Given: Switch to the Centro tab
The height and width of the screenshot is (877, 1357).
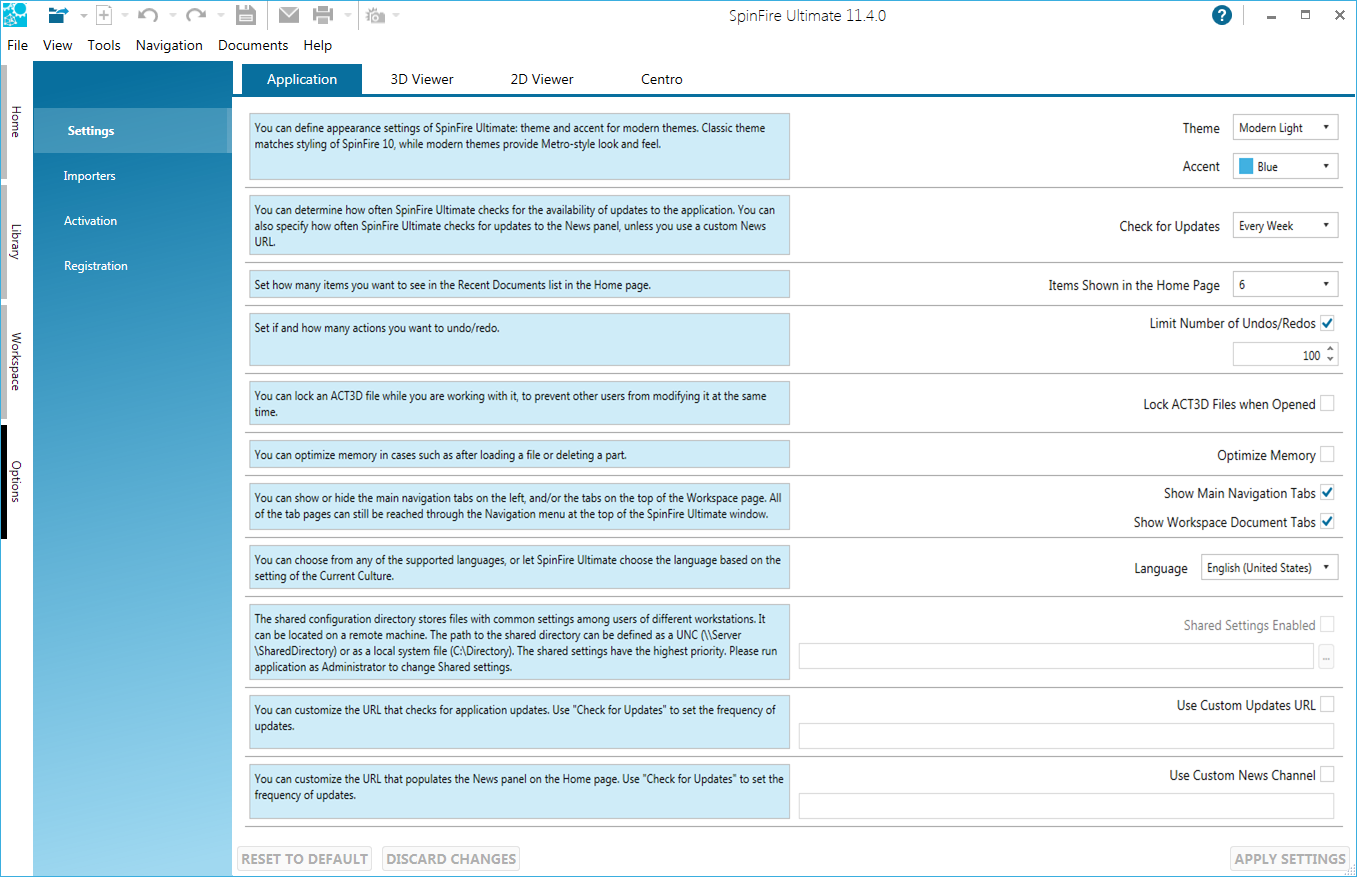Looking at the screenshot, I should pos(662,79).
